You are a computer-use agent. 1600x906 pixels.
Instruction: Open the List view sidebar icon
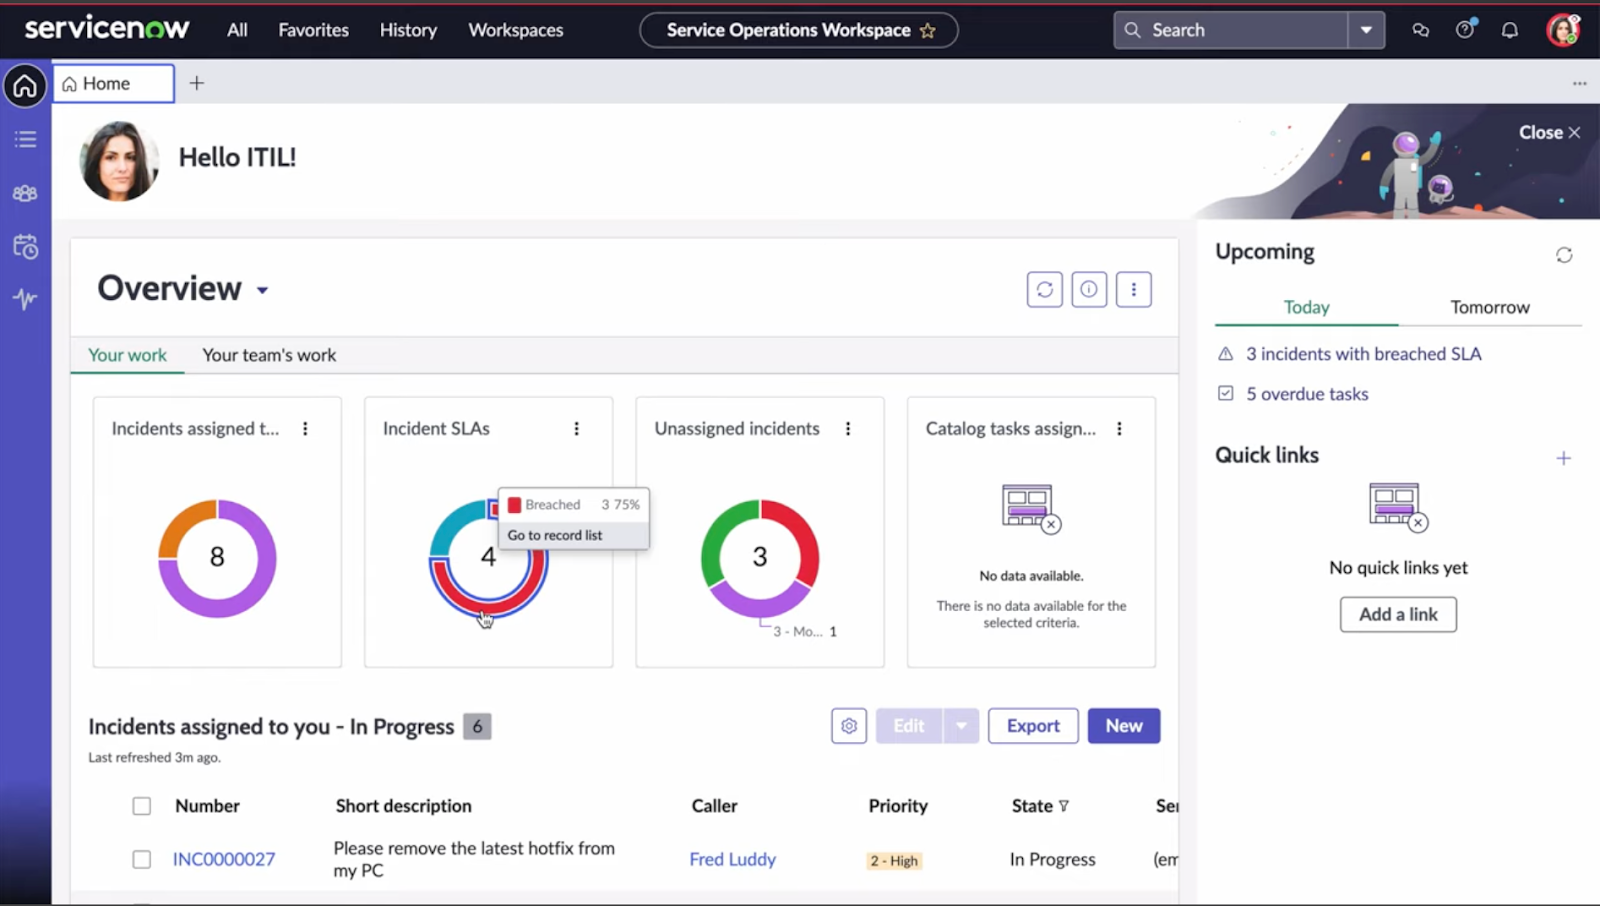[x=25, y=140]
